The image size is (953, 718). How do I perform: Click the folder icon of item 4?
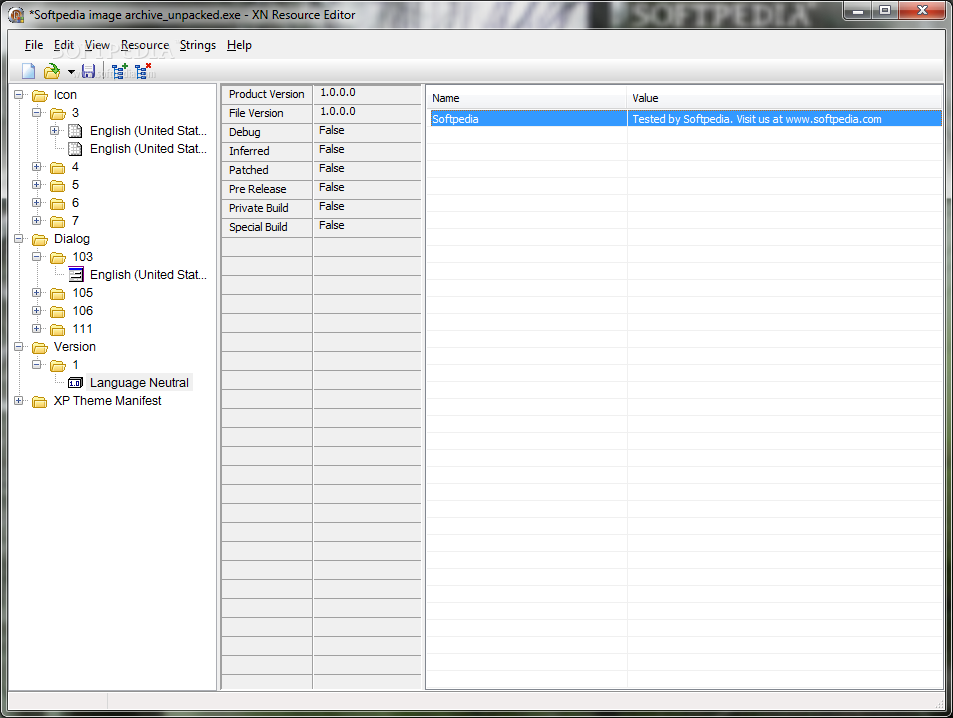point(58,167)
